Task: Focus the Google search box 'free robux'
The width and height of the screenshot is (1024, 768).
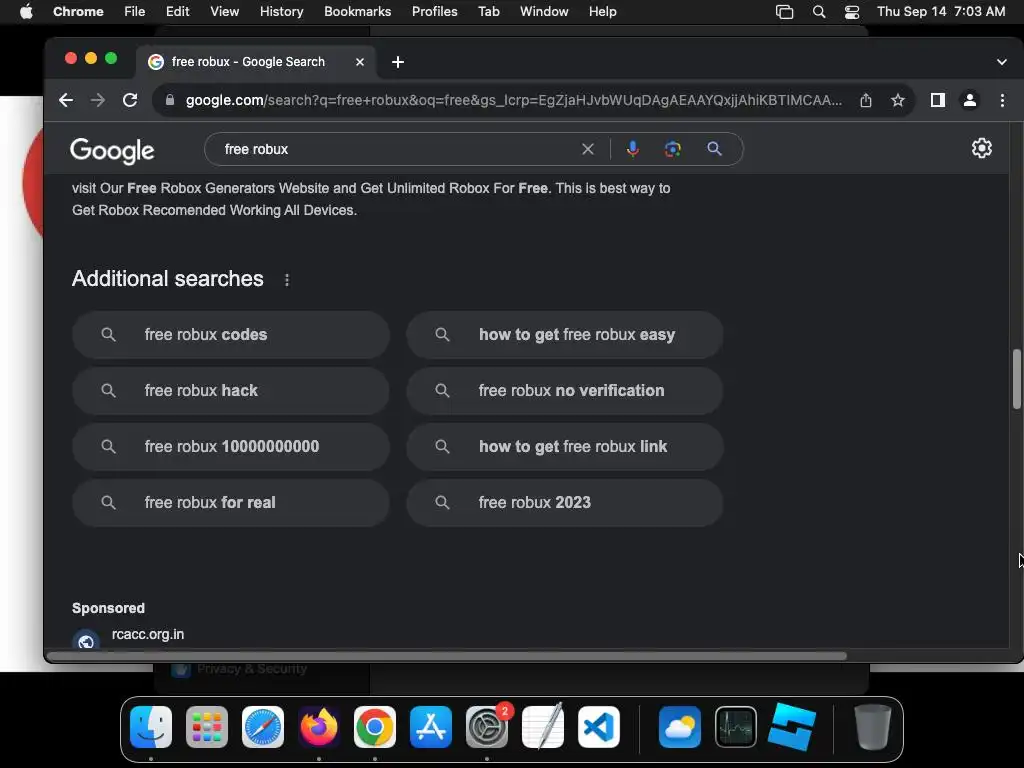Action: point(398,149)
